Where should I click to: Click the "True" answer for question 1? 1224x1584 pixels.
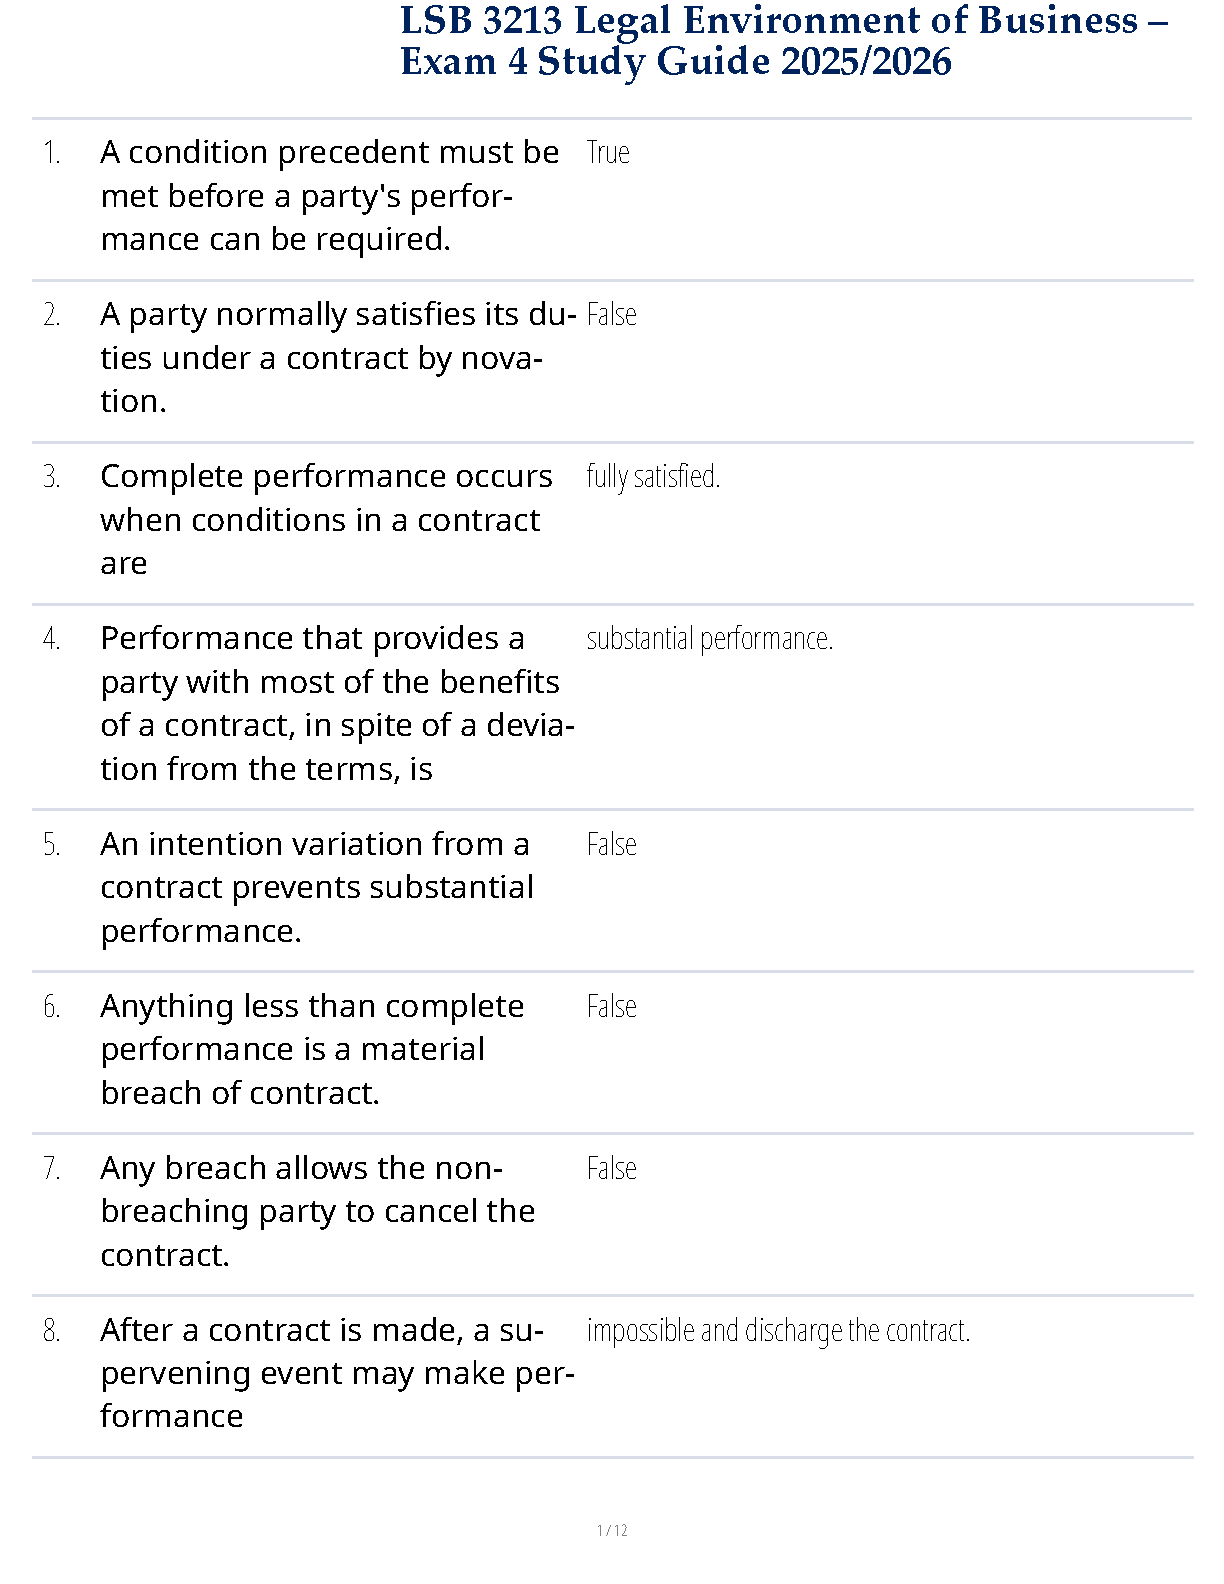(608, 153)
